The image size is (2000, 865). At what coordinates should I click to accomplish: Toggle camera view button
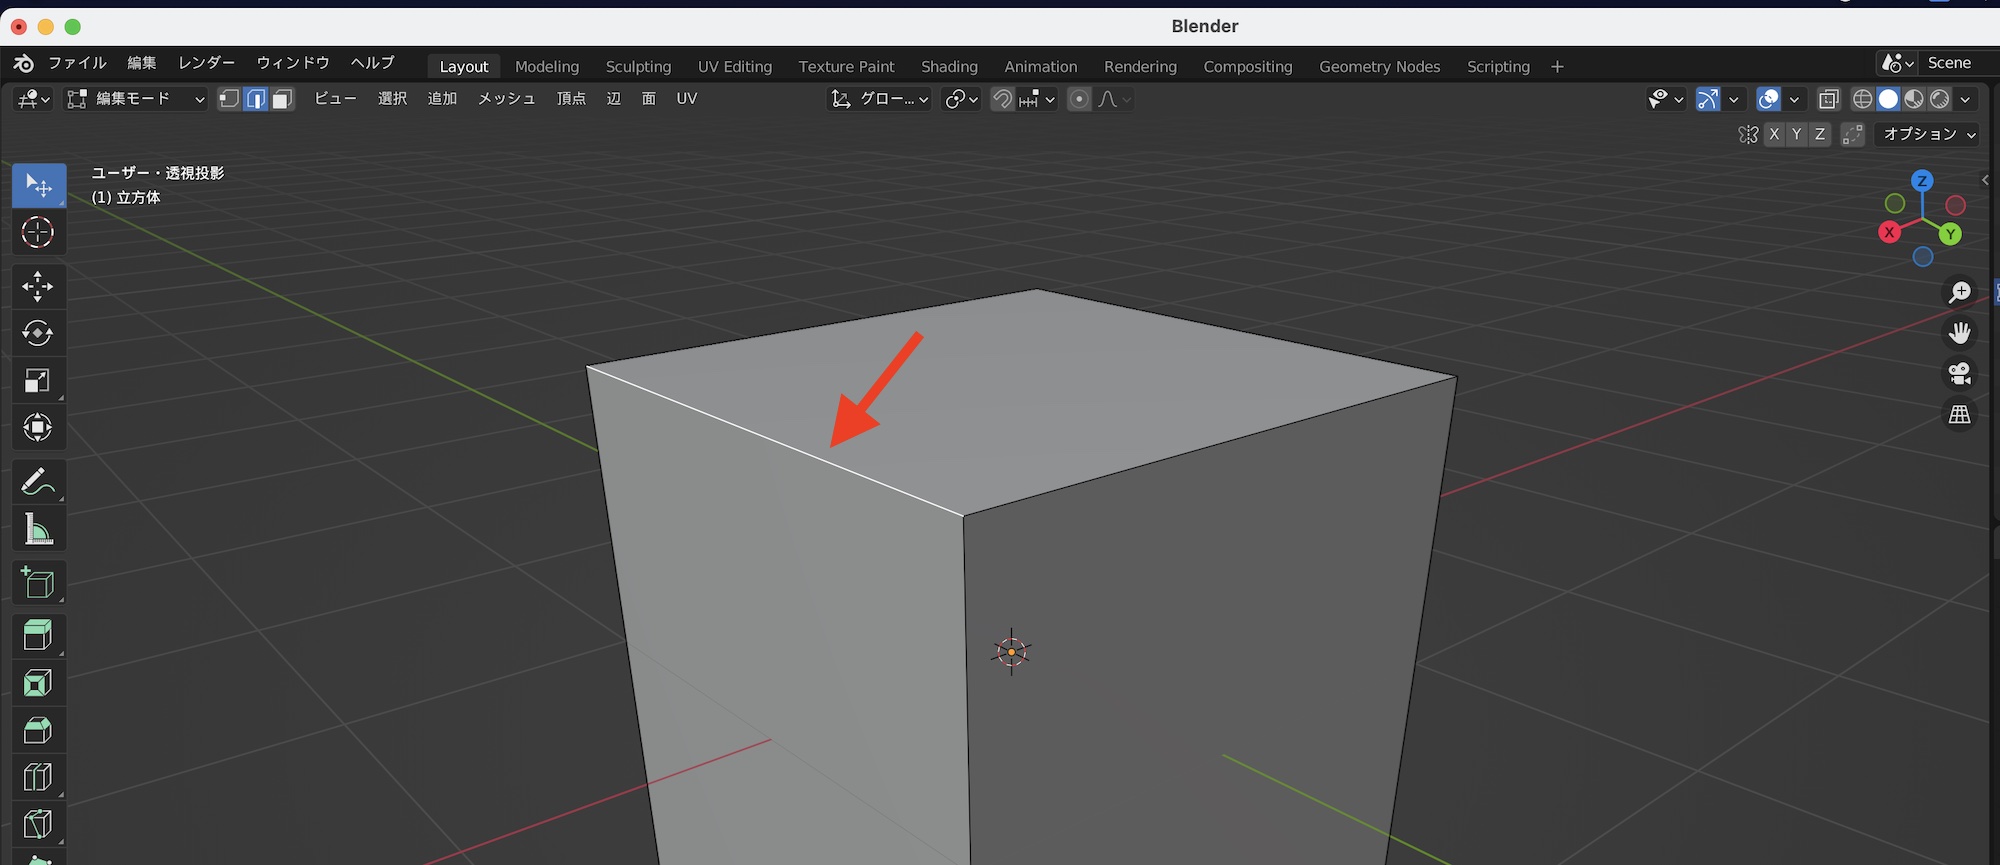pos(1959,374)
